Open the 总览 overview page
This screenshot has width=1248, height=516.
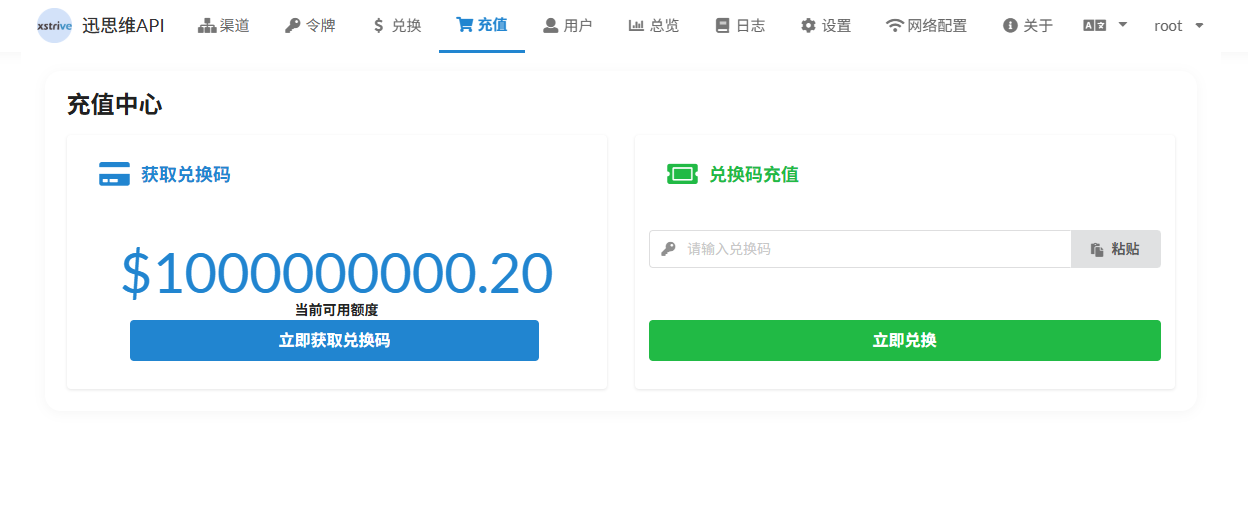coord(654,26)
